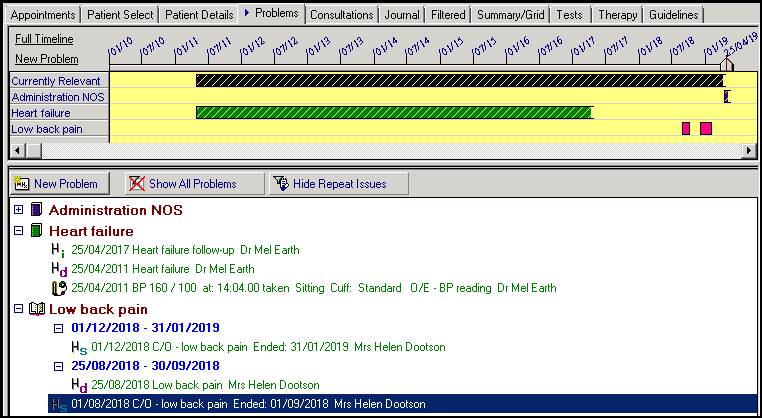Click the BP reading stethoscope icon
This screenshot has height=418, width=762.
[58, 289]
